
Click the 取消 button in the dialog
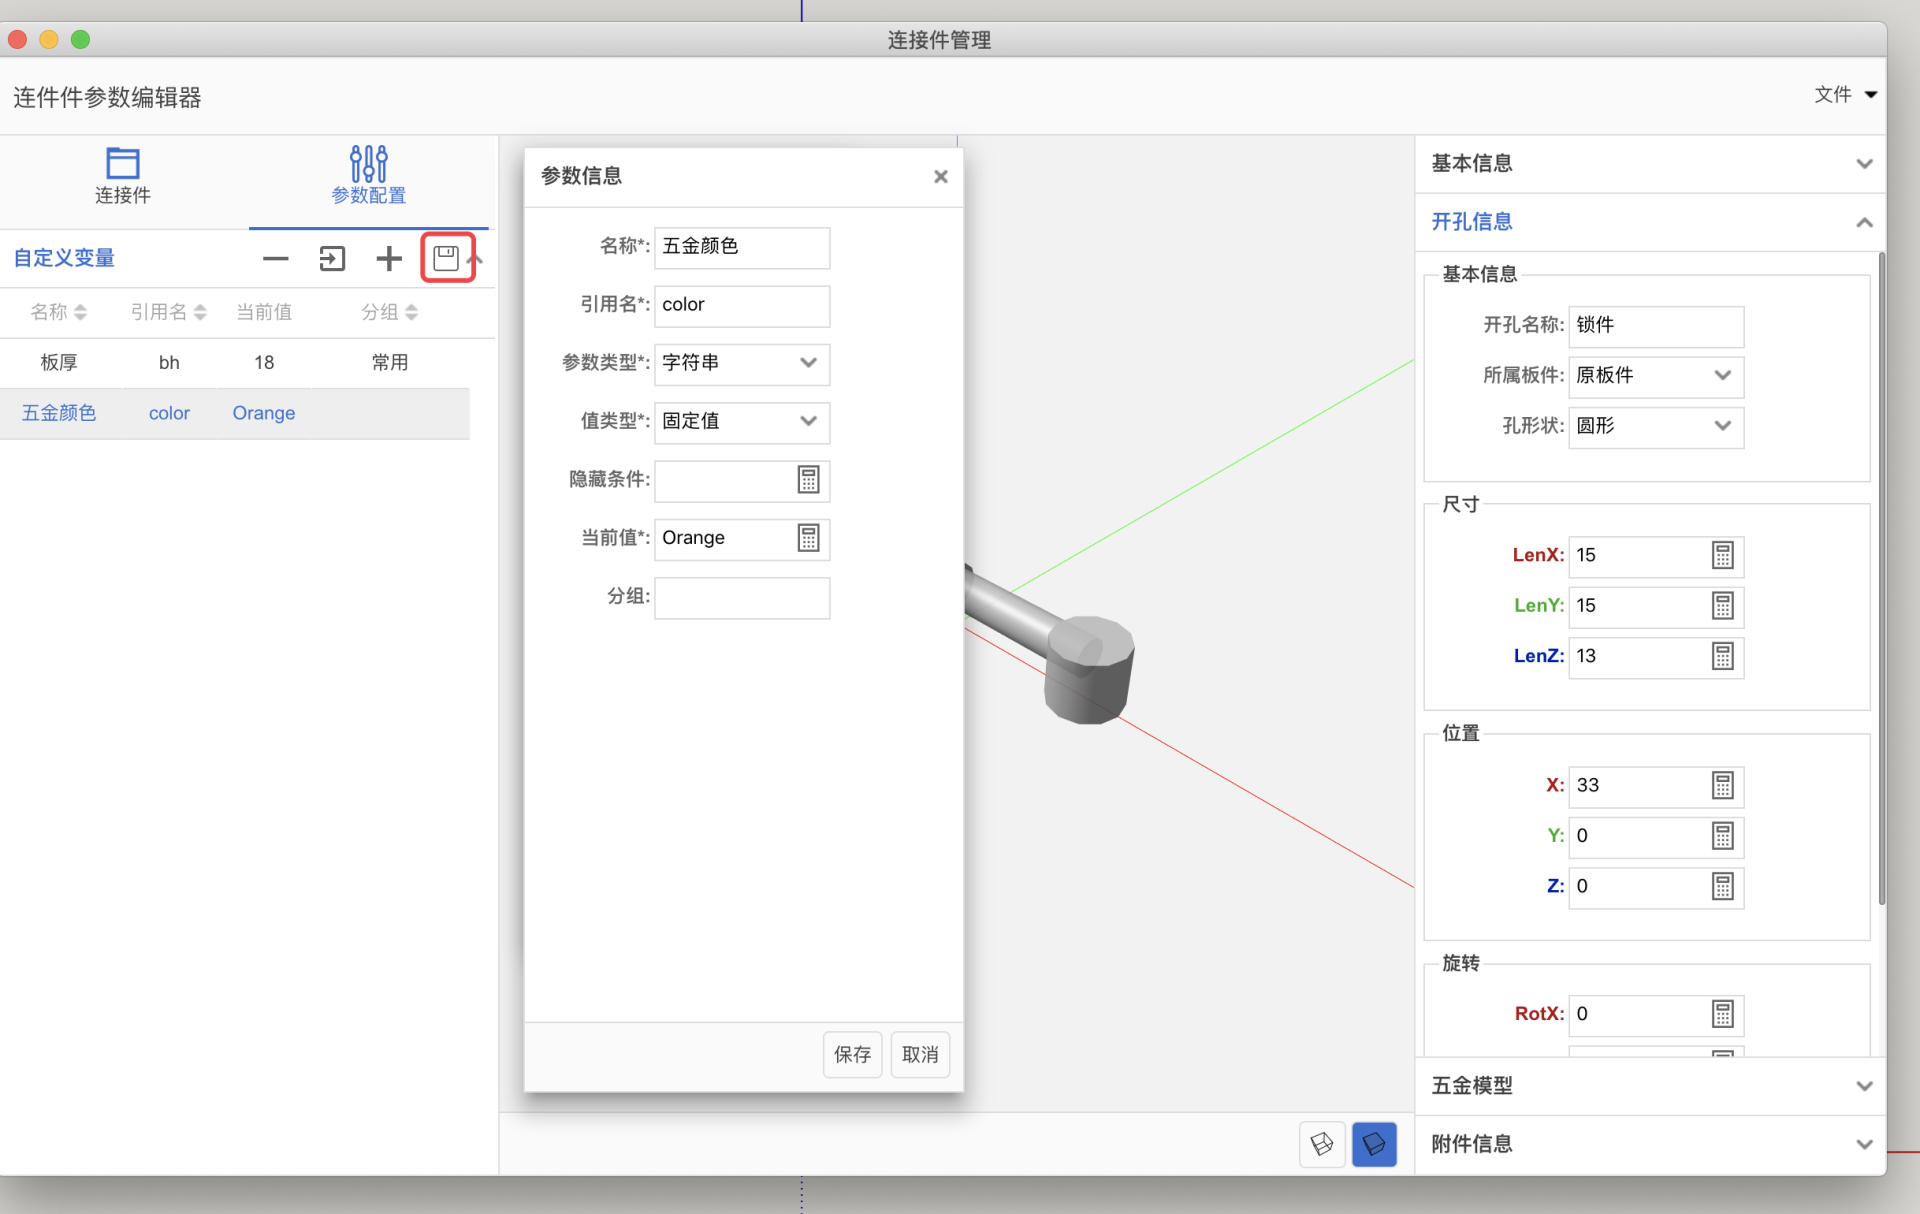click(920, 1055)
